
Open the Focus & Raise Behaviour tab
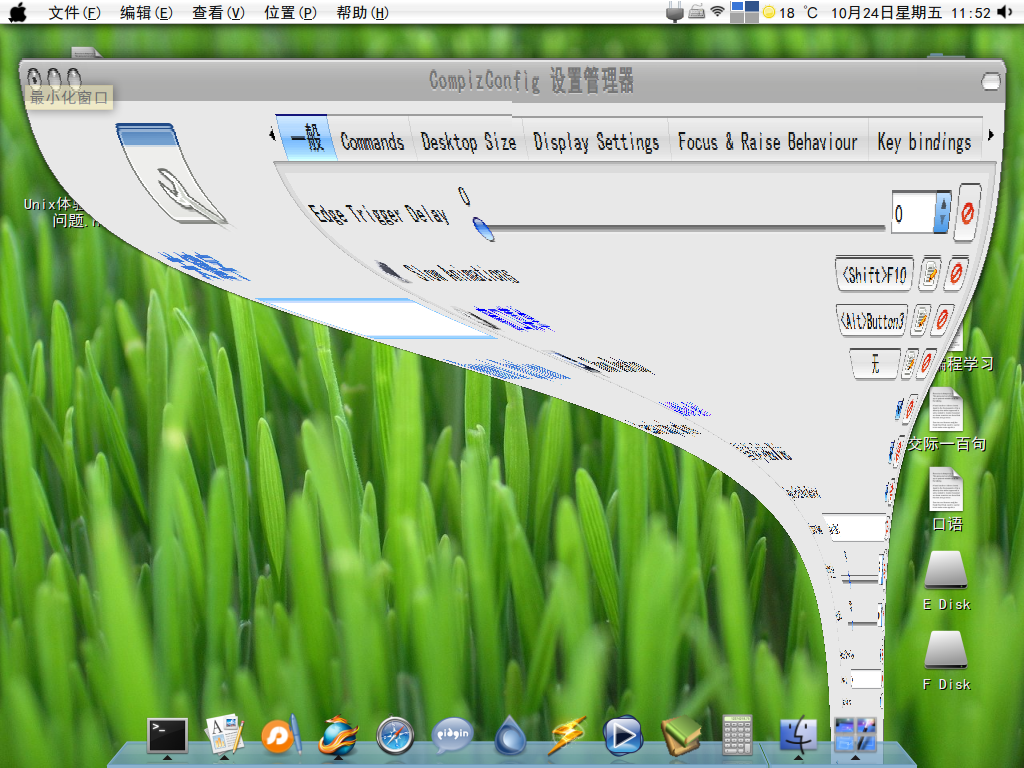click(x=767, y=140)
